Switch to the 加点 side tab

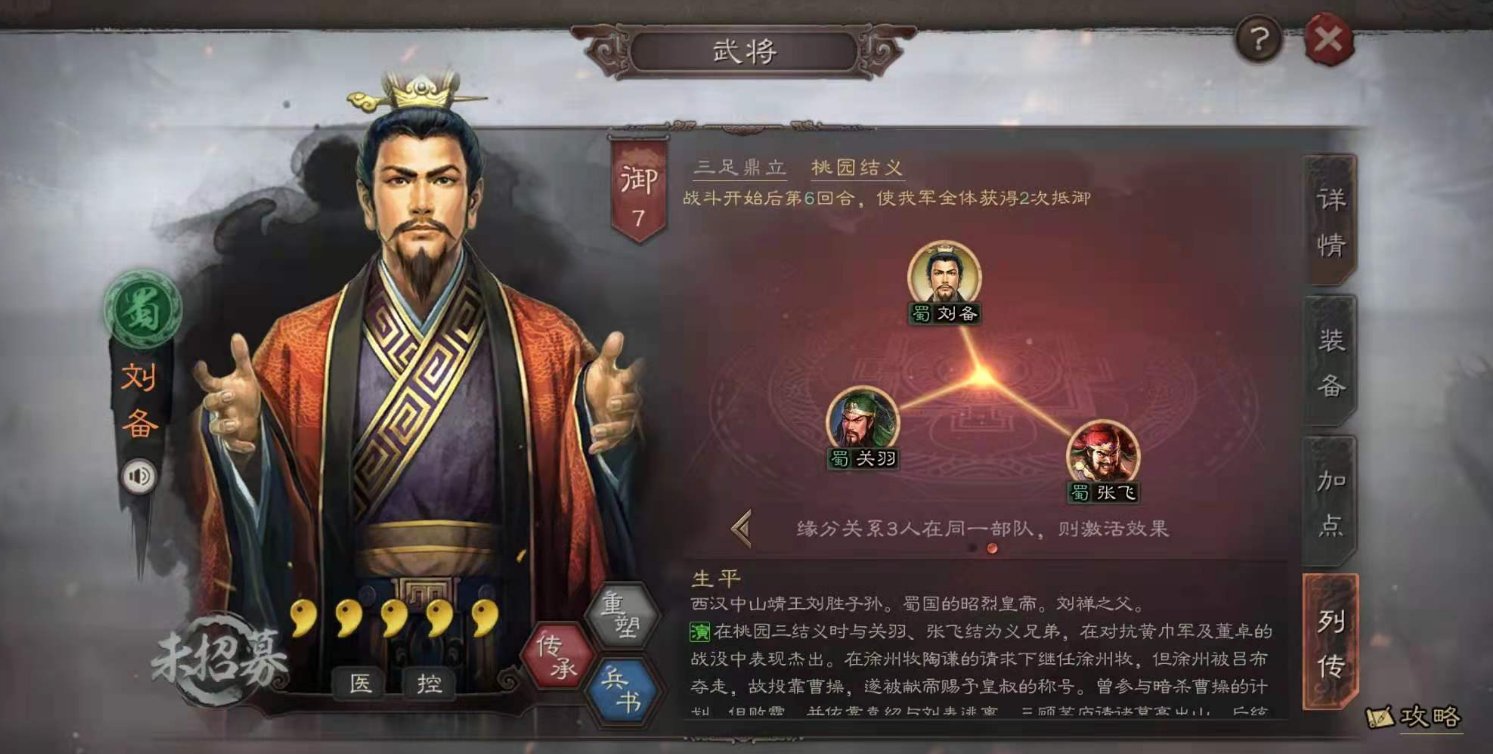tap(1330, 501)
